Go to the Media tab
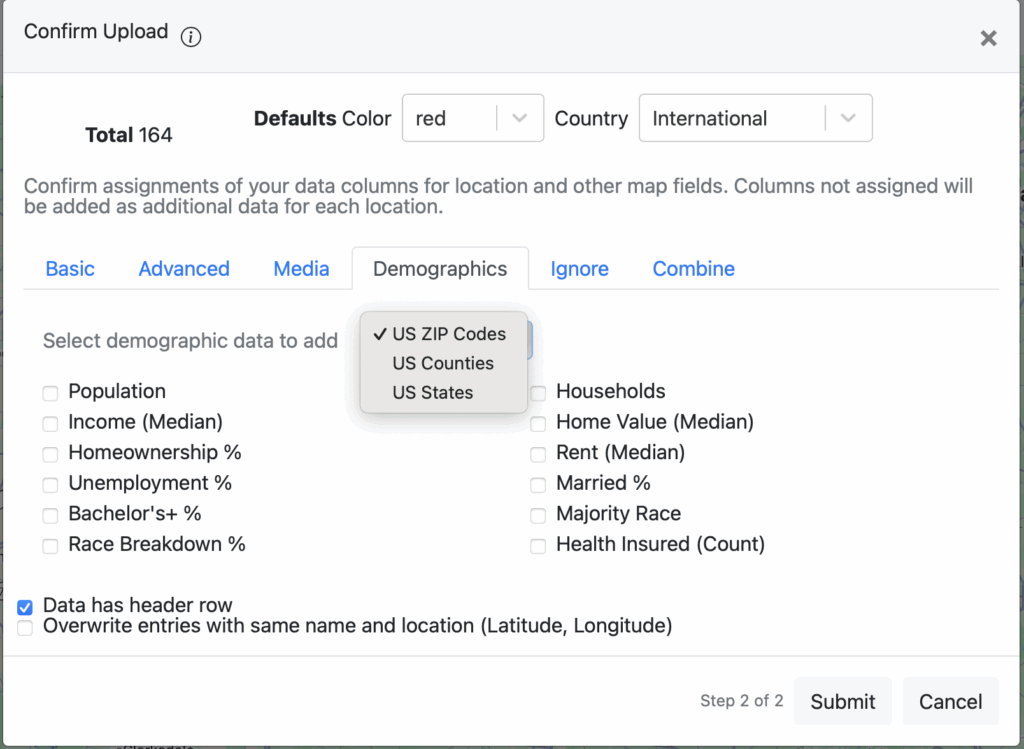This screenshot has width=1024, height=749. [x=301, y=268]
